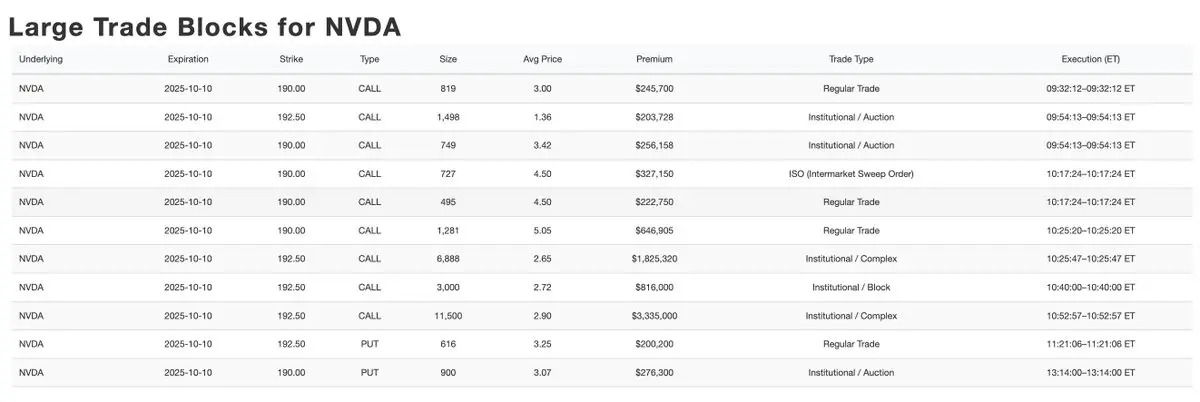Click CALL type in the 727 size row
Image resolution: width=1200 pixels, height=402 pixels.
tap(370, 173)
